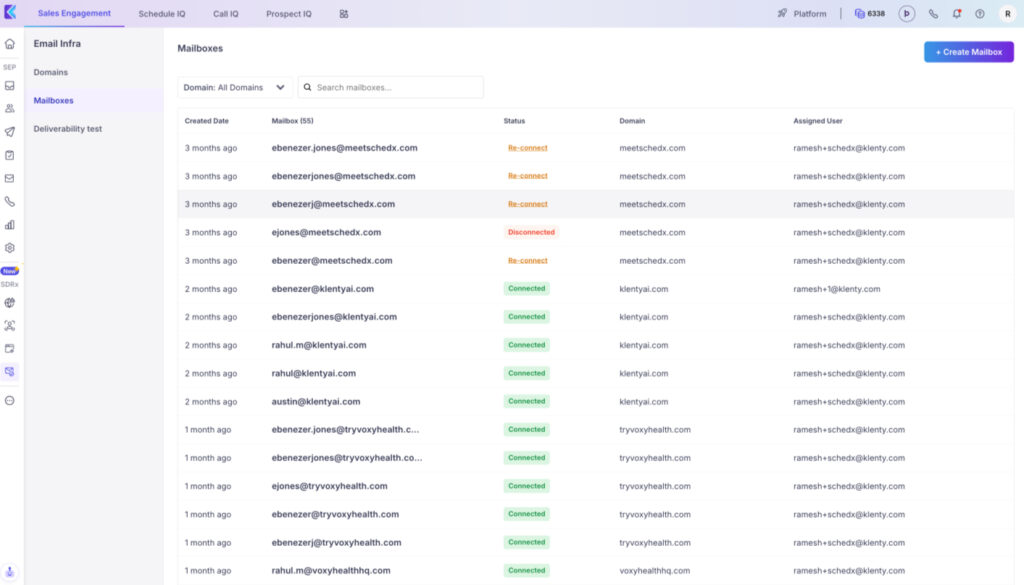Click the search mailboxes input field
Image resolution: width=1024 pixels, height=585 pixels.
390,87
